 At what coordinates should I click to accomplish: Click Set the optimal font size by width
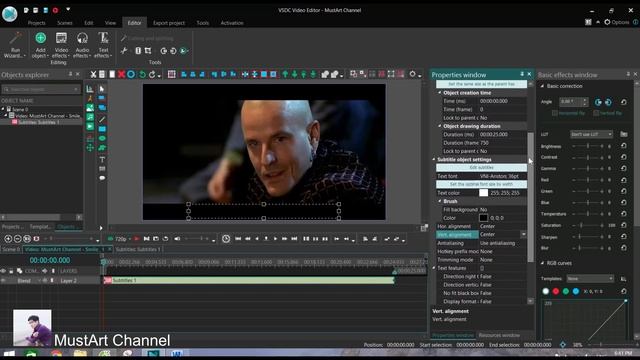point(481,184)
